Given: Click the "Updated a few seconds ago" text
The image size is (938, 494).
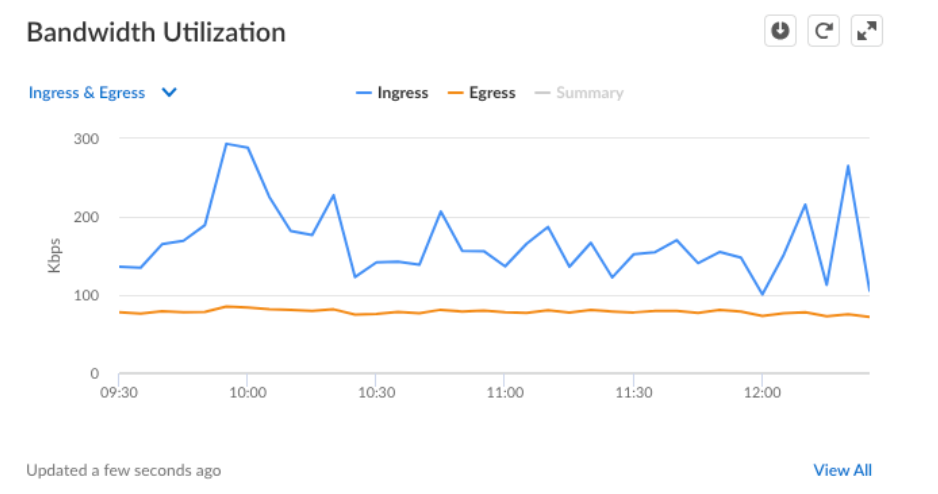Looking at the screenshot, I should tap(124, 470).
